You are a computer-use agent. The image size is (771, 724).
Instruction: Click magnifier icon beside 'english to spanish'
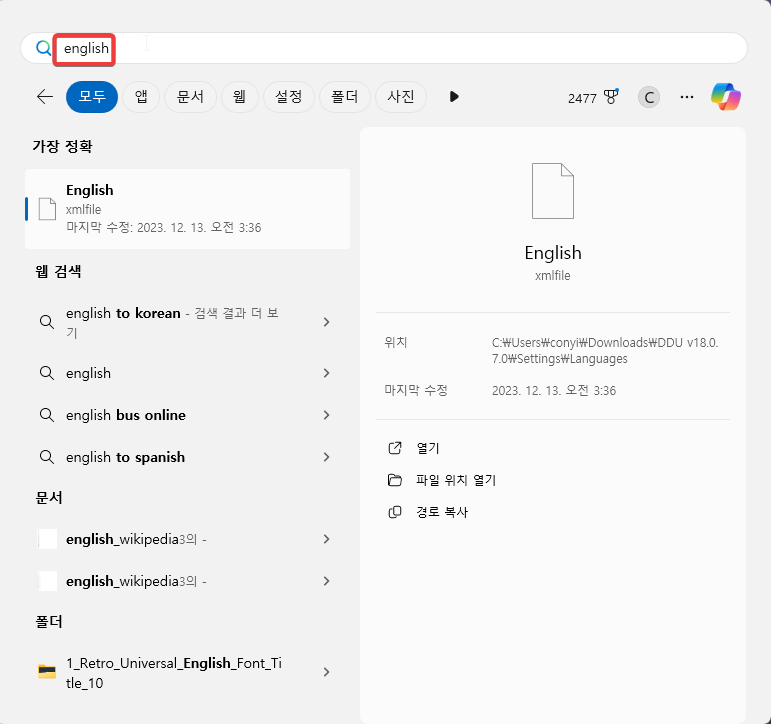[47, 457]
